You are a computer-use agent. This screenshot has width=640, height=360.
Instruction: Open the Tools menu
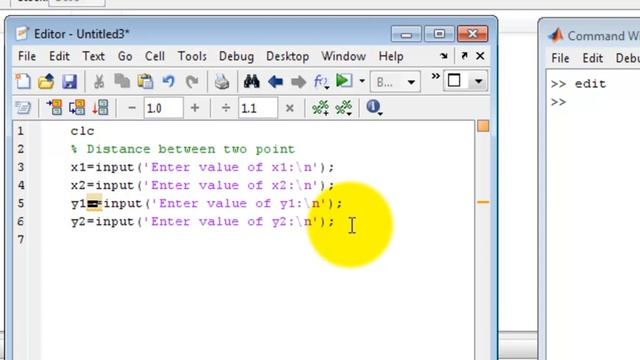192,56
